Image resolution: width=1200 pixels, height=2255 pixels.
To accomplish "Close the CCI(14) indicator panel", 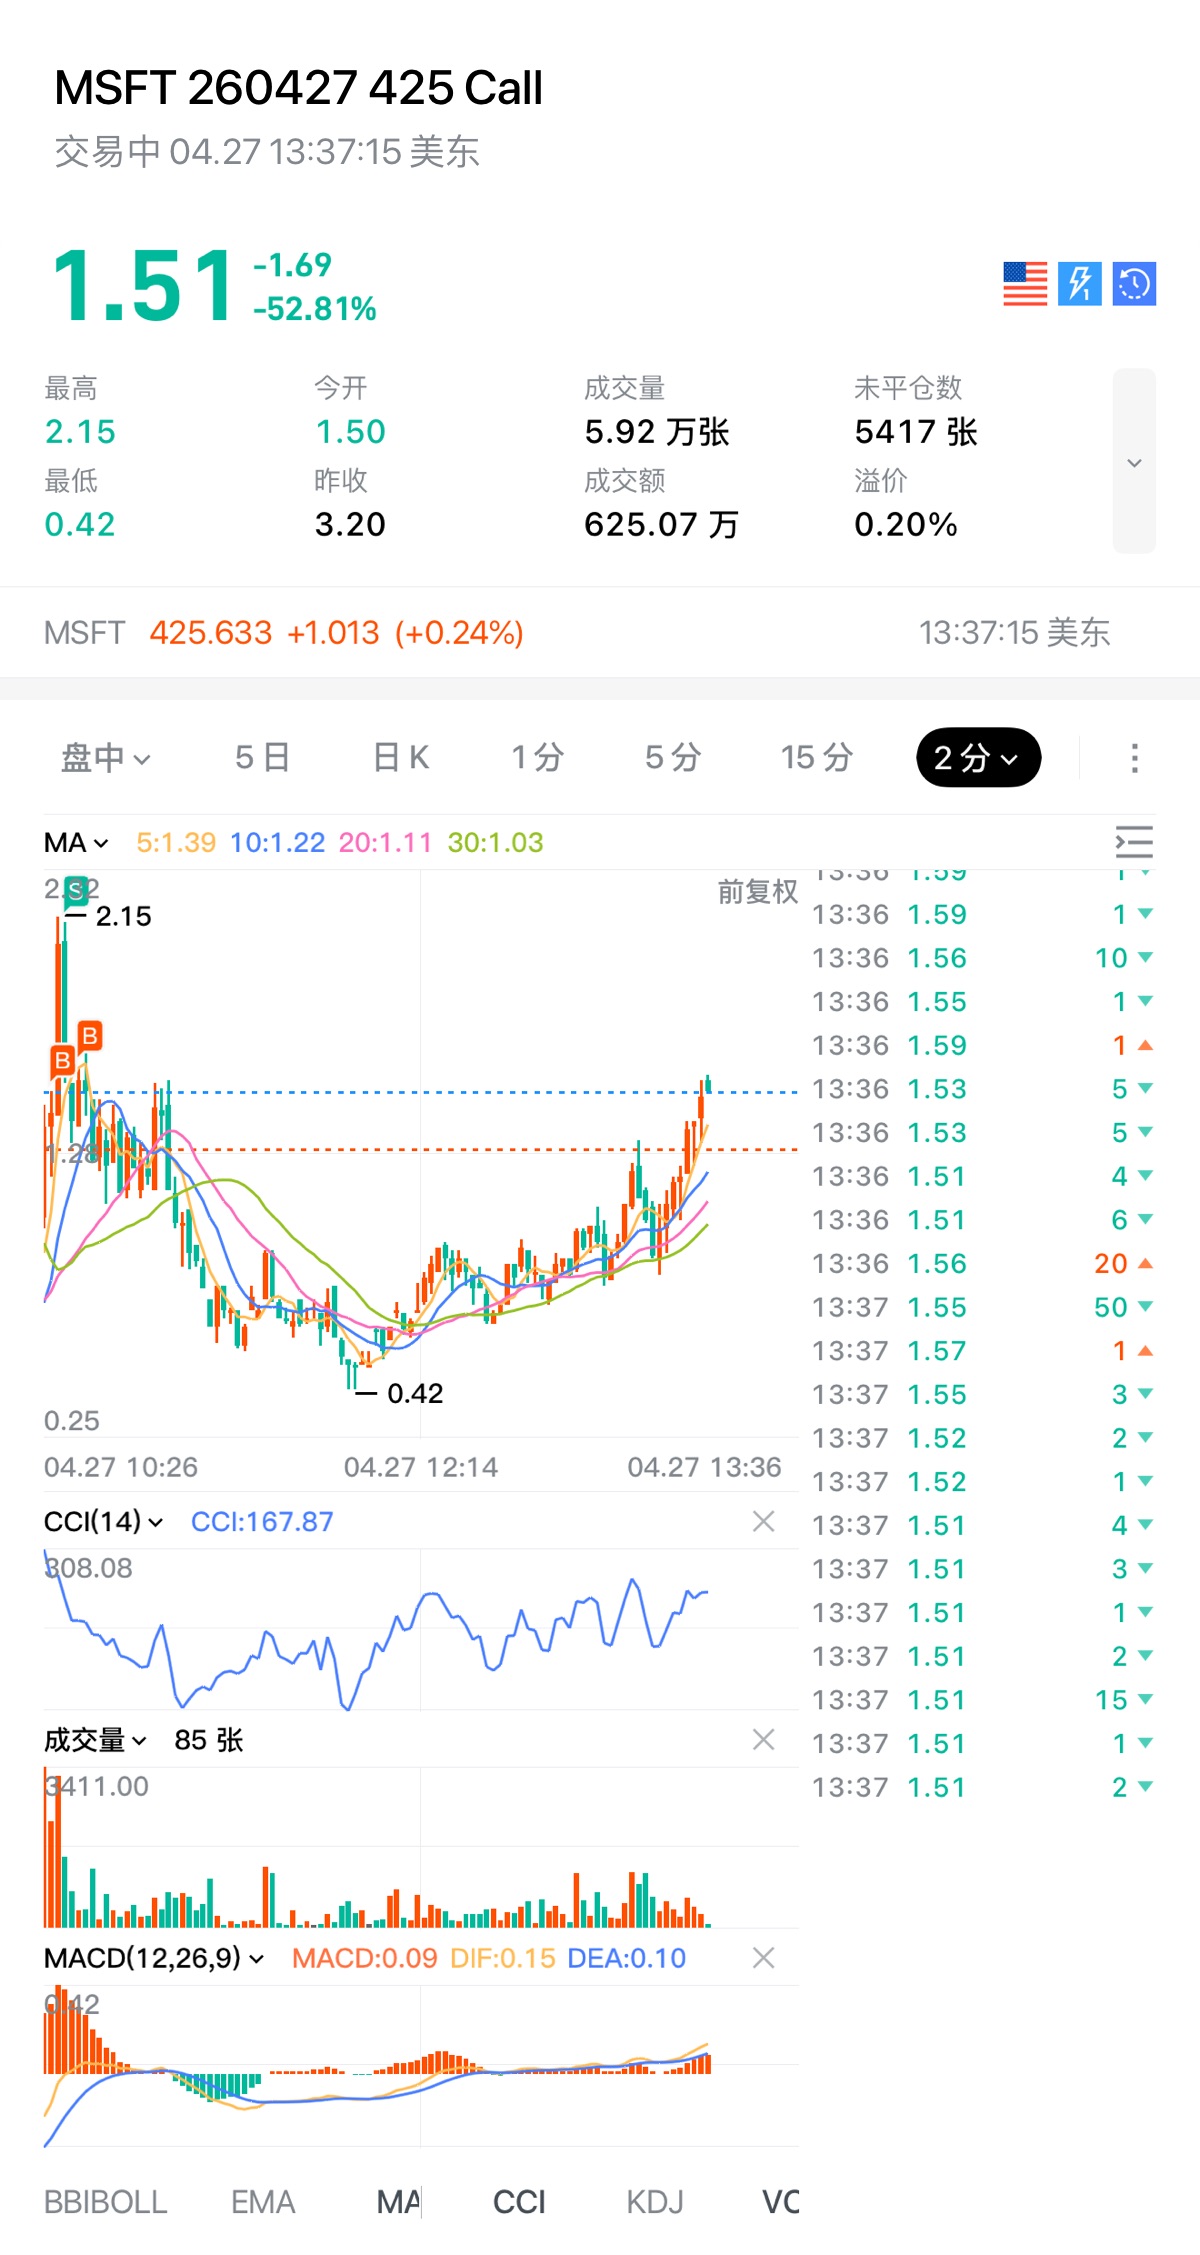I will click(x=763, y=1521).
